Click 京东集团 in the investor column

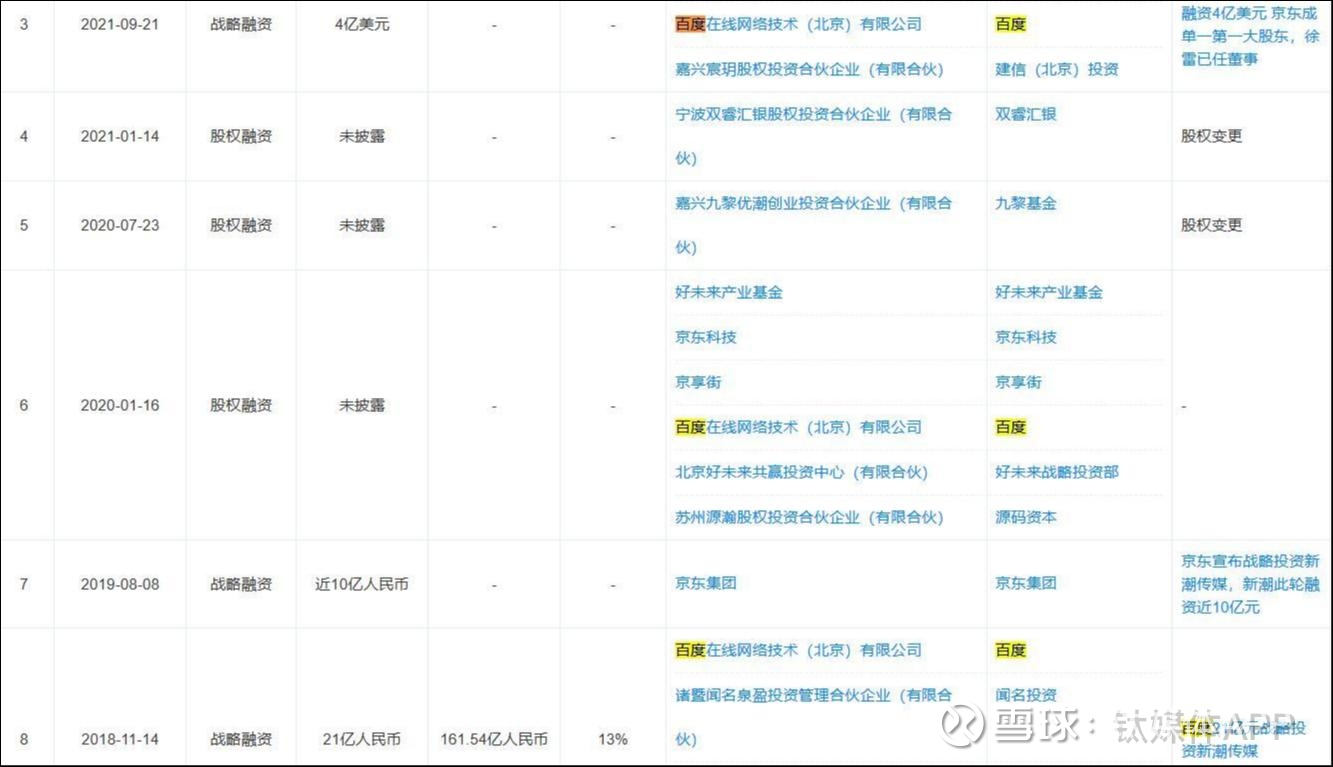(705, 583)
